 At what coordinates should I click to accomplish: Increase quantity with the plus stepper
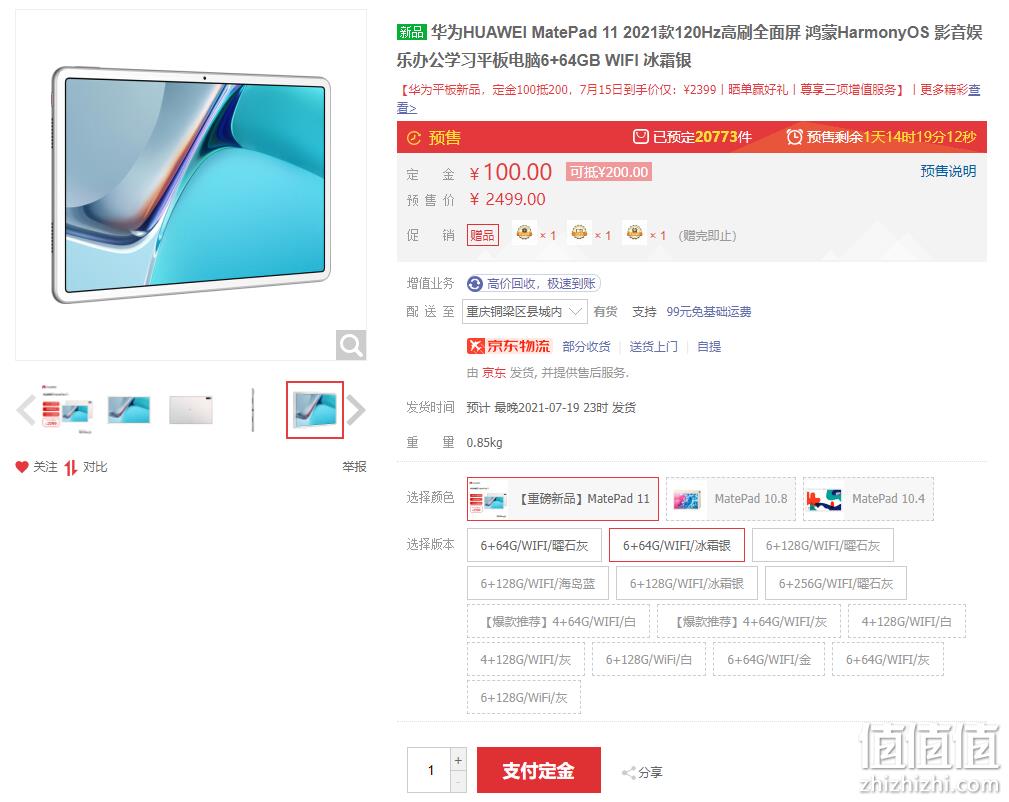[x=458, y=760]
